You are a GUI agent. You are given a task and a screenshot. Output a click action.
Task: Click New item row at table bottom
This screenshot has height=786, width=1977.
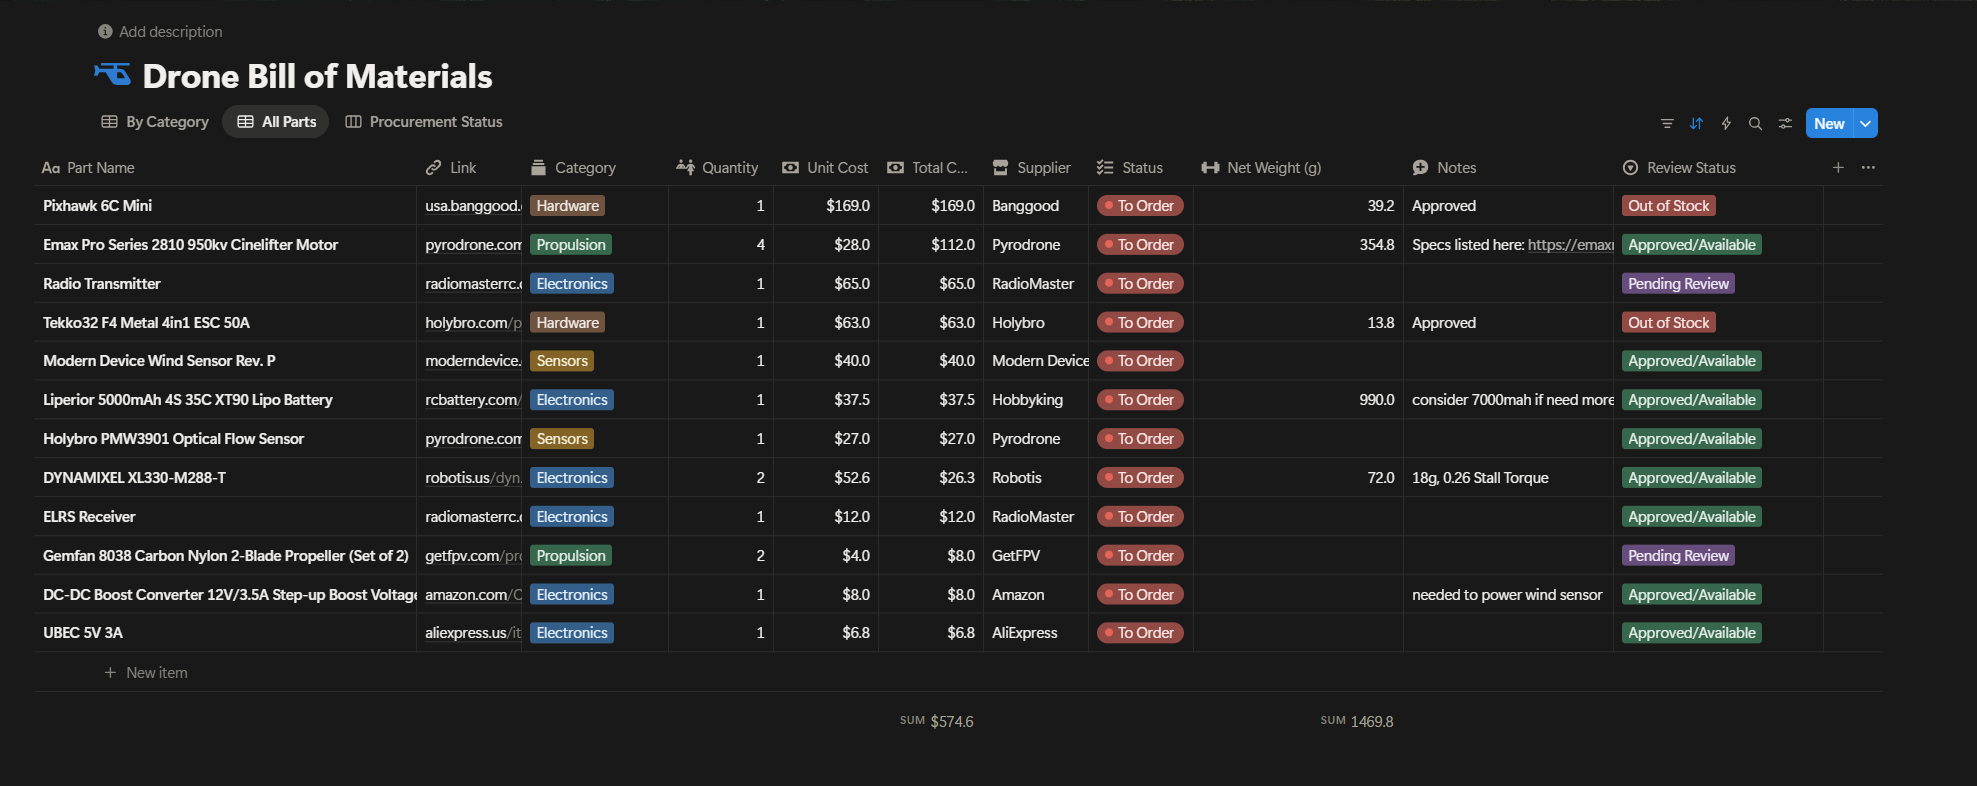coord(156,673)
